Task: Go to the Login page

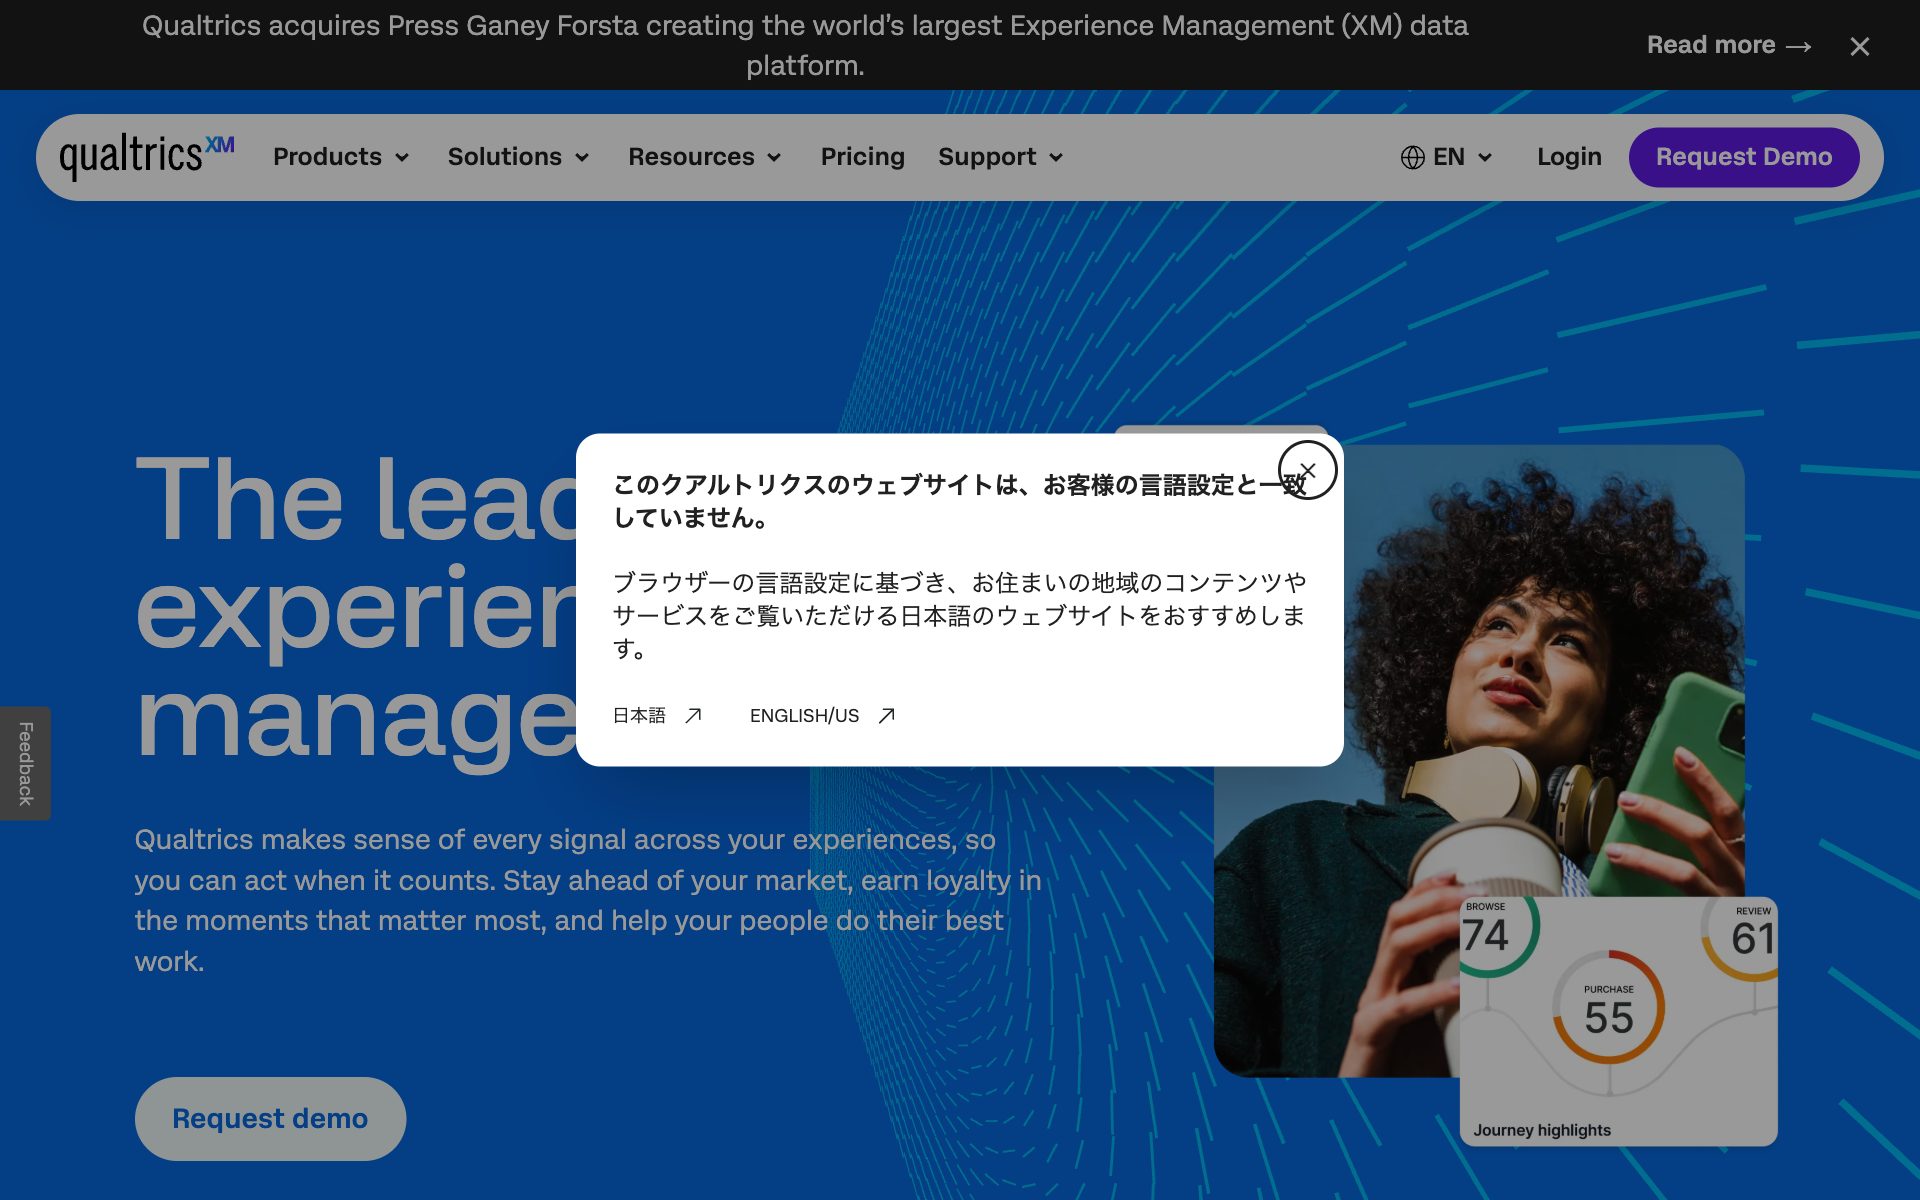Action: coord(1569,157)
